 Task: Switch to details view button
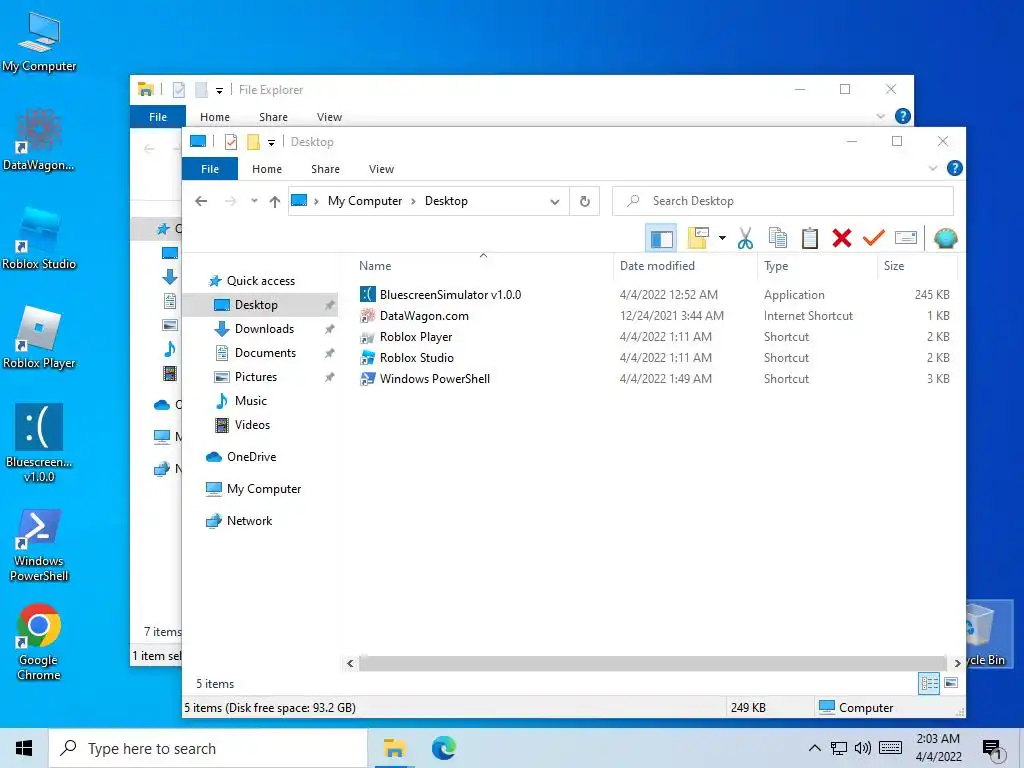[929, 683]
